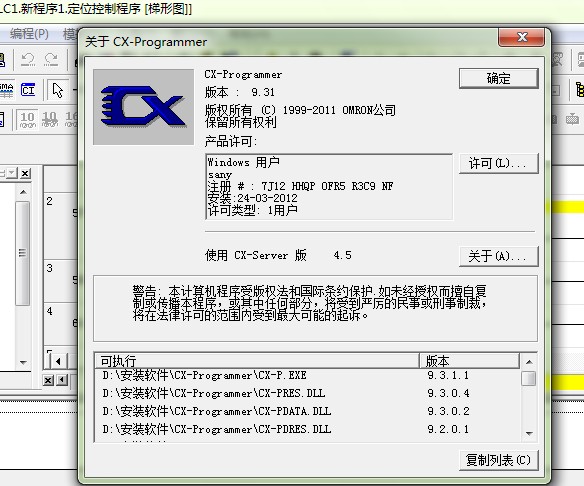Sort by the 可执行 column header

[x=257, y=360]
